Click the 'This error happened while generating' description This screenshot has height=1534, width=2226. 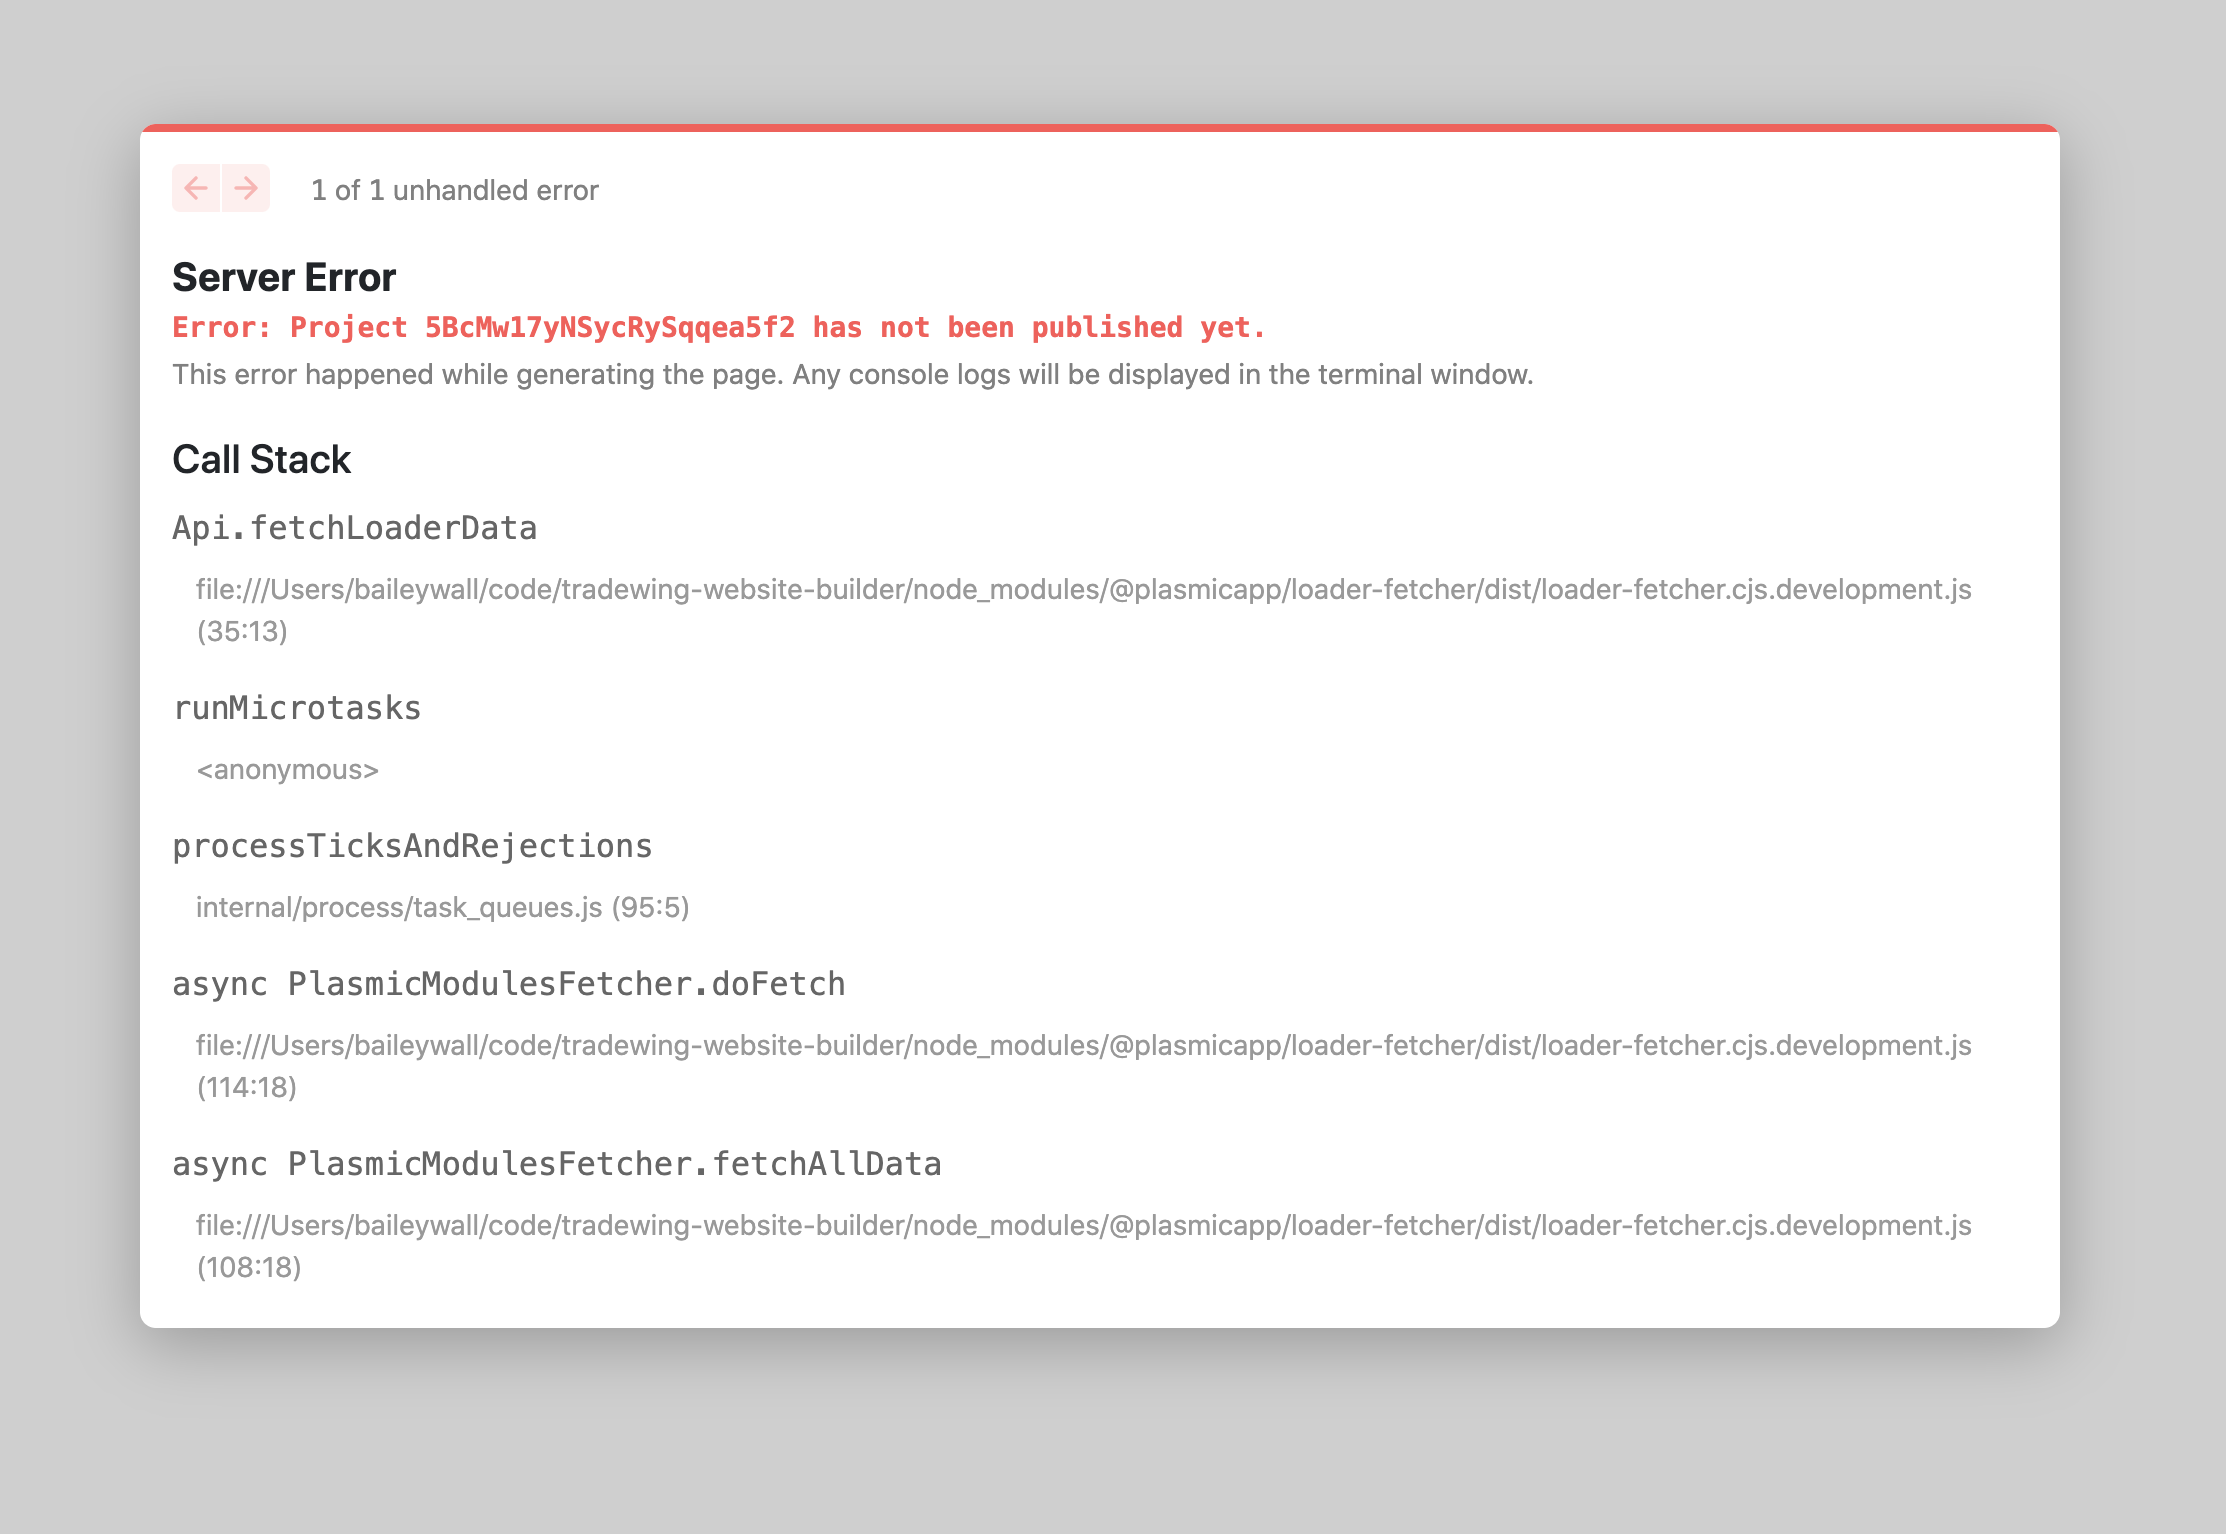[852, 374]
